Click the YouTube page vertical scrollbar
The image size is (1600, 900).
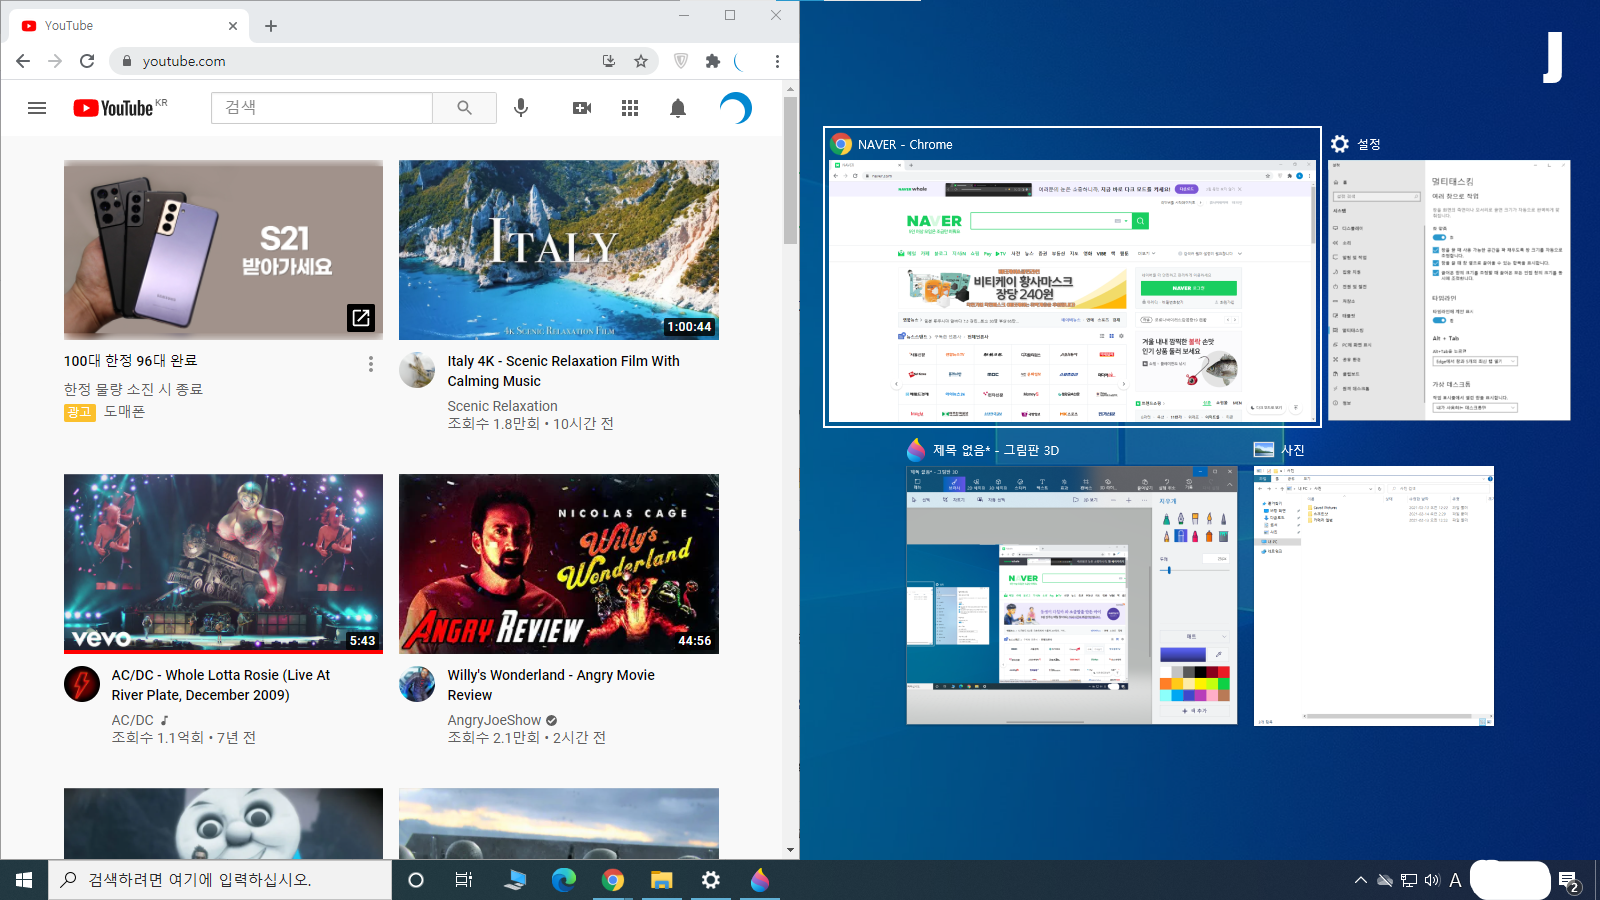791,170
